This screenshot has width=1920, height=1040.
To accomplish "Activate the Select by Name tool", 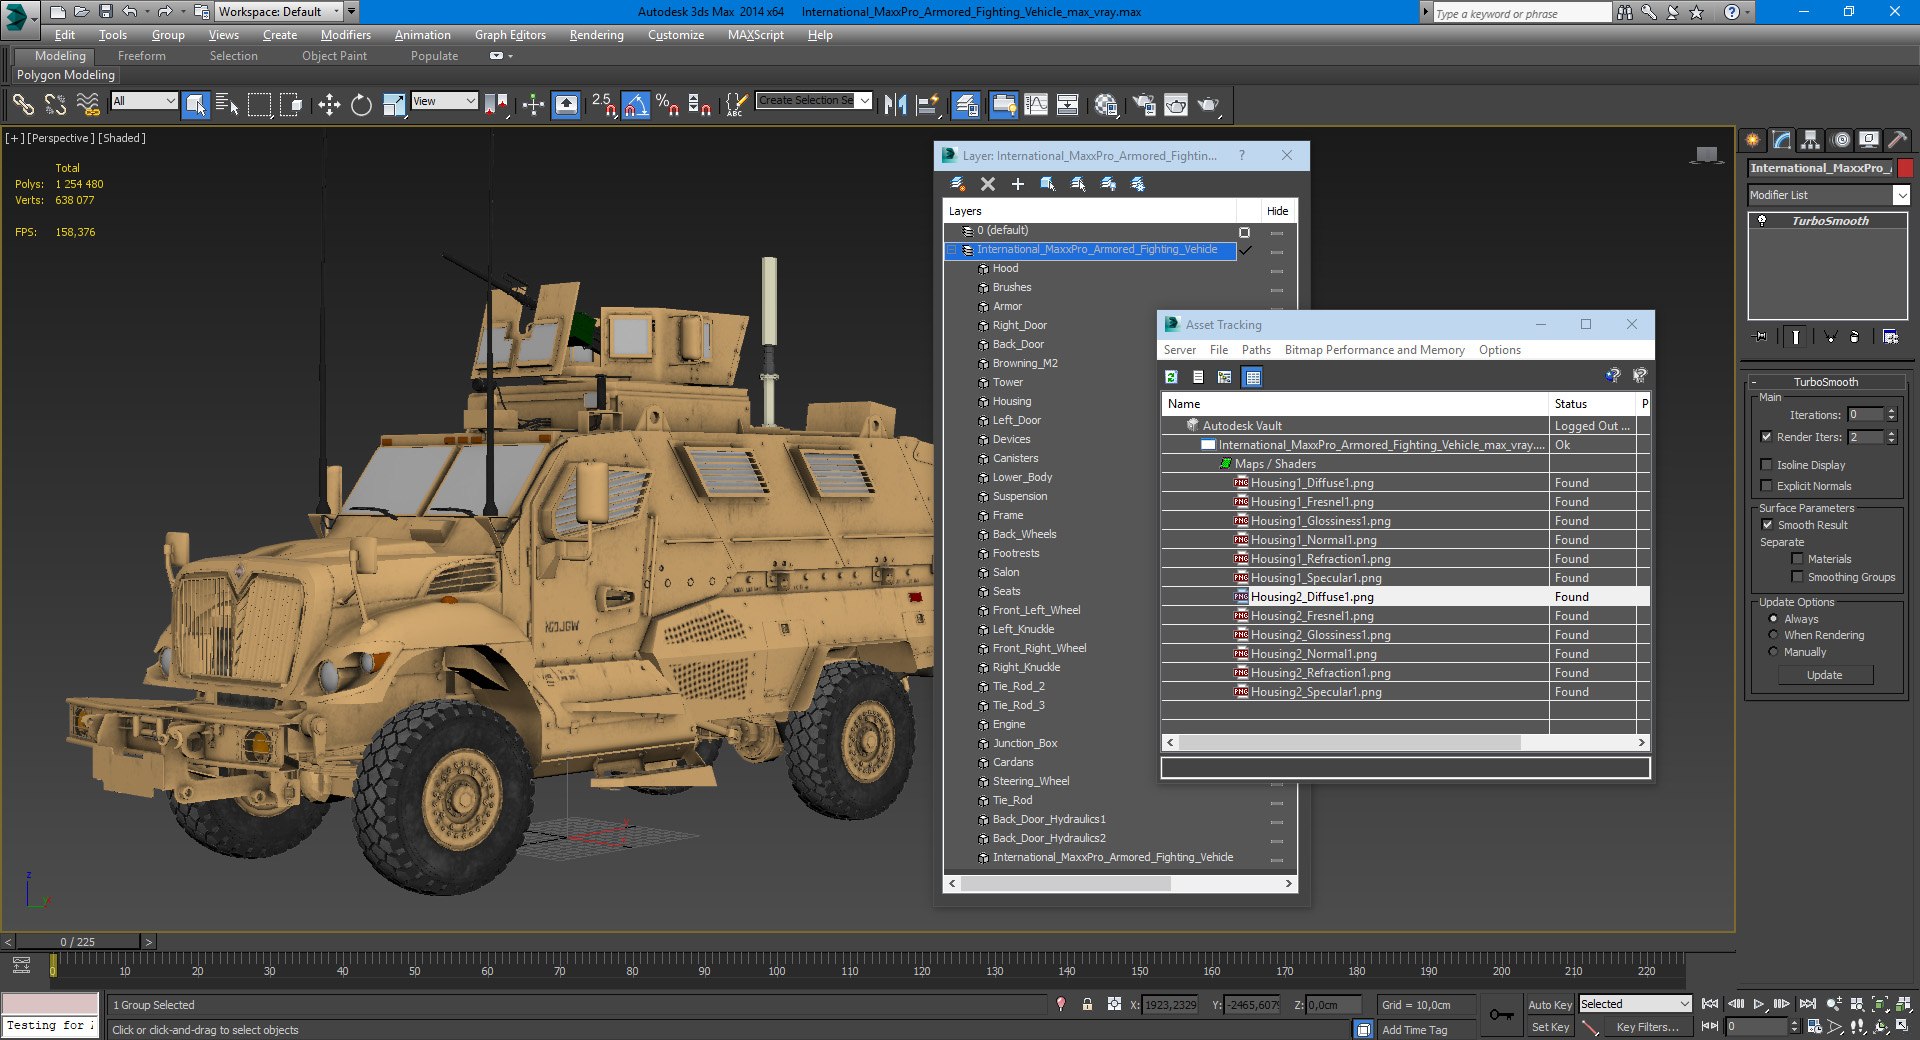I will point(227,104).
